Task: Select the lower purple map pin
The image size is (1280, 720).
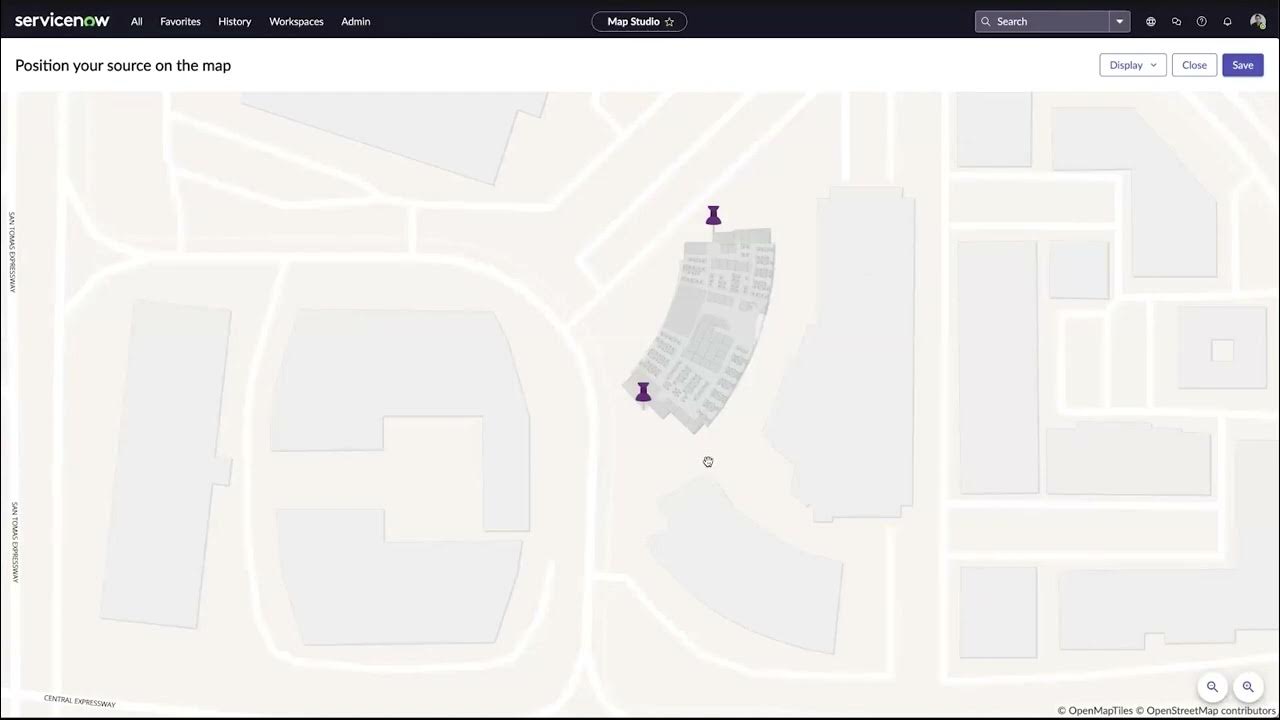Action: (643, 391)
